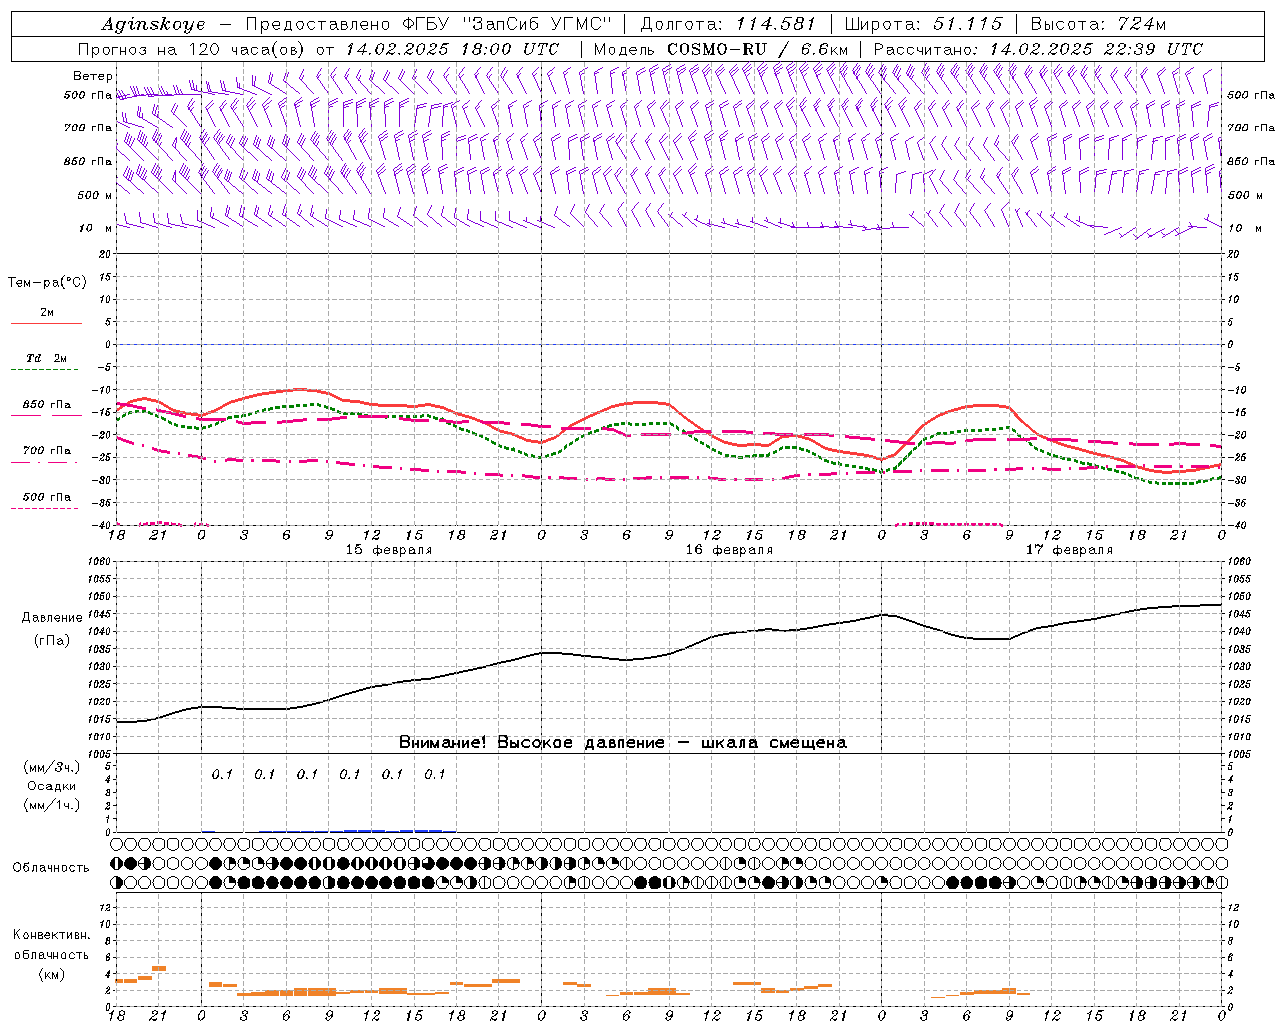Click the "Конвективн." convective cloud label
The width and height of the screenshot is (1280, 1024).
(x=51, y=935)
